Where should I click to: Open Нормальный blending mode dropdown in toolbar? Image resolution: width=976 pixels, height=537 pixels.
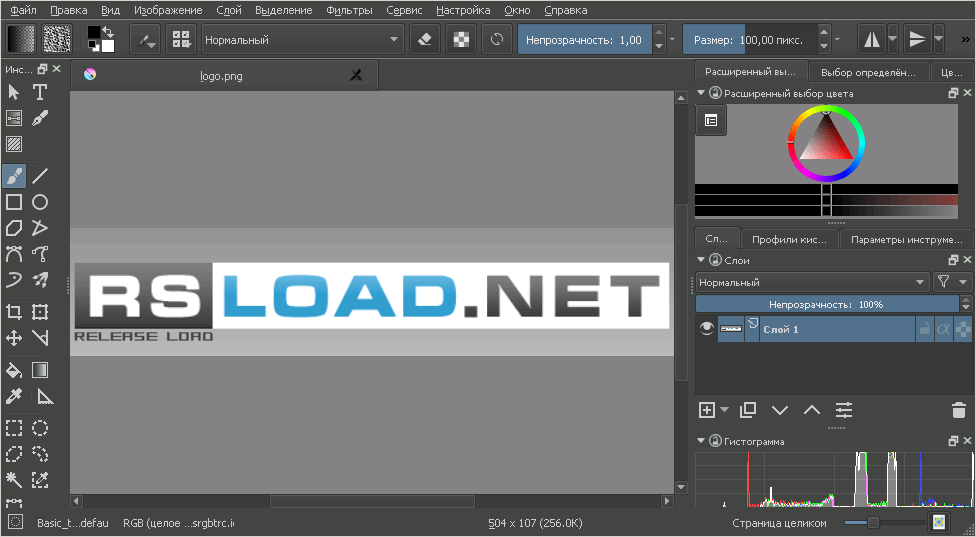point(303,40)
